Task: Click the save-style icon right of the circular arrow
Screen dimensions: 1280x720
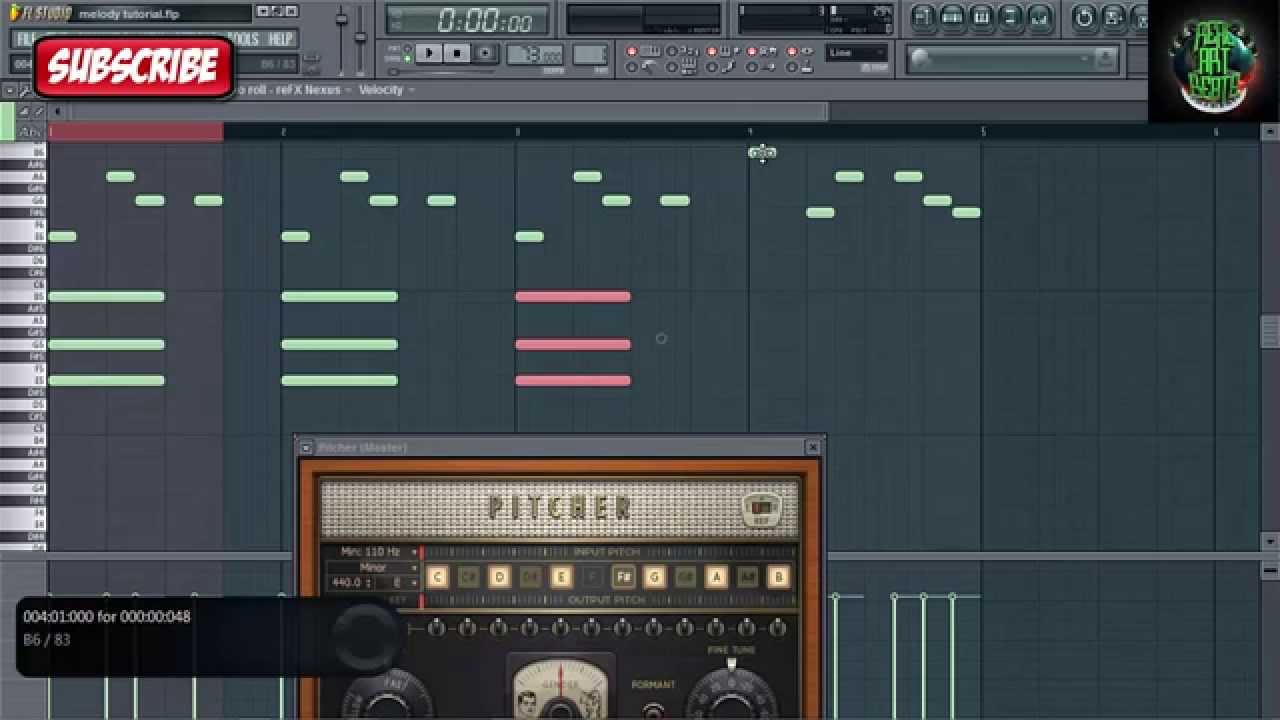Action: point(1113,17)
